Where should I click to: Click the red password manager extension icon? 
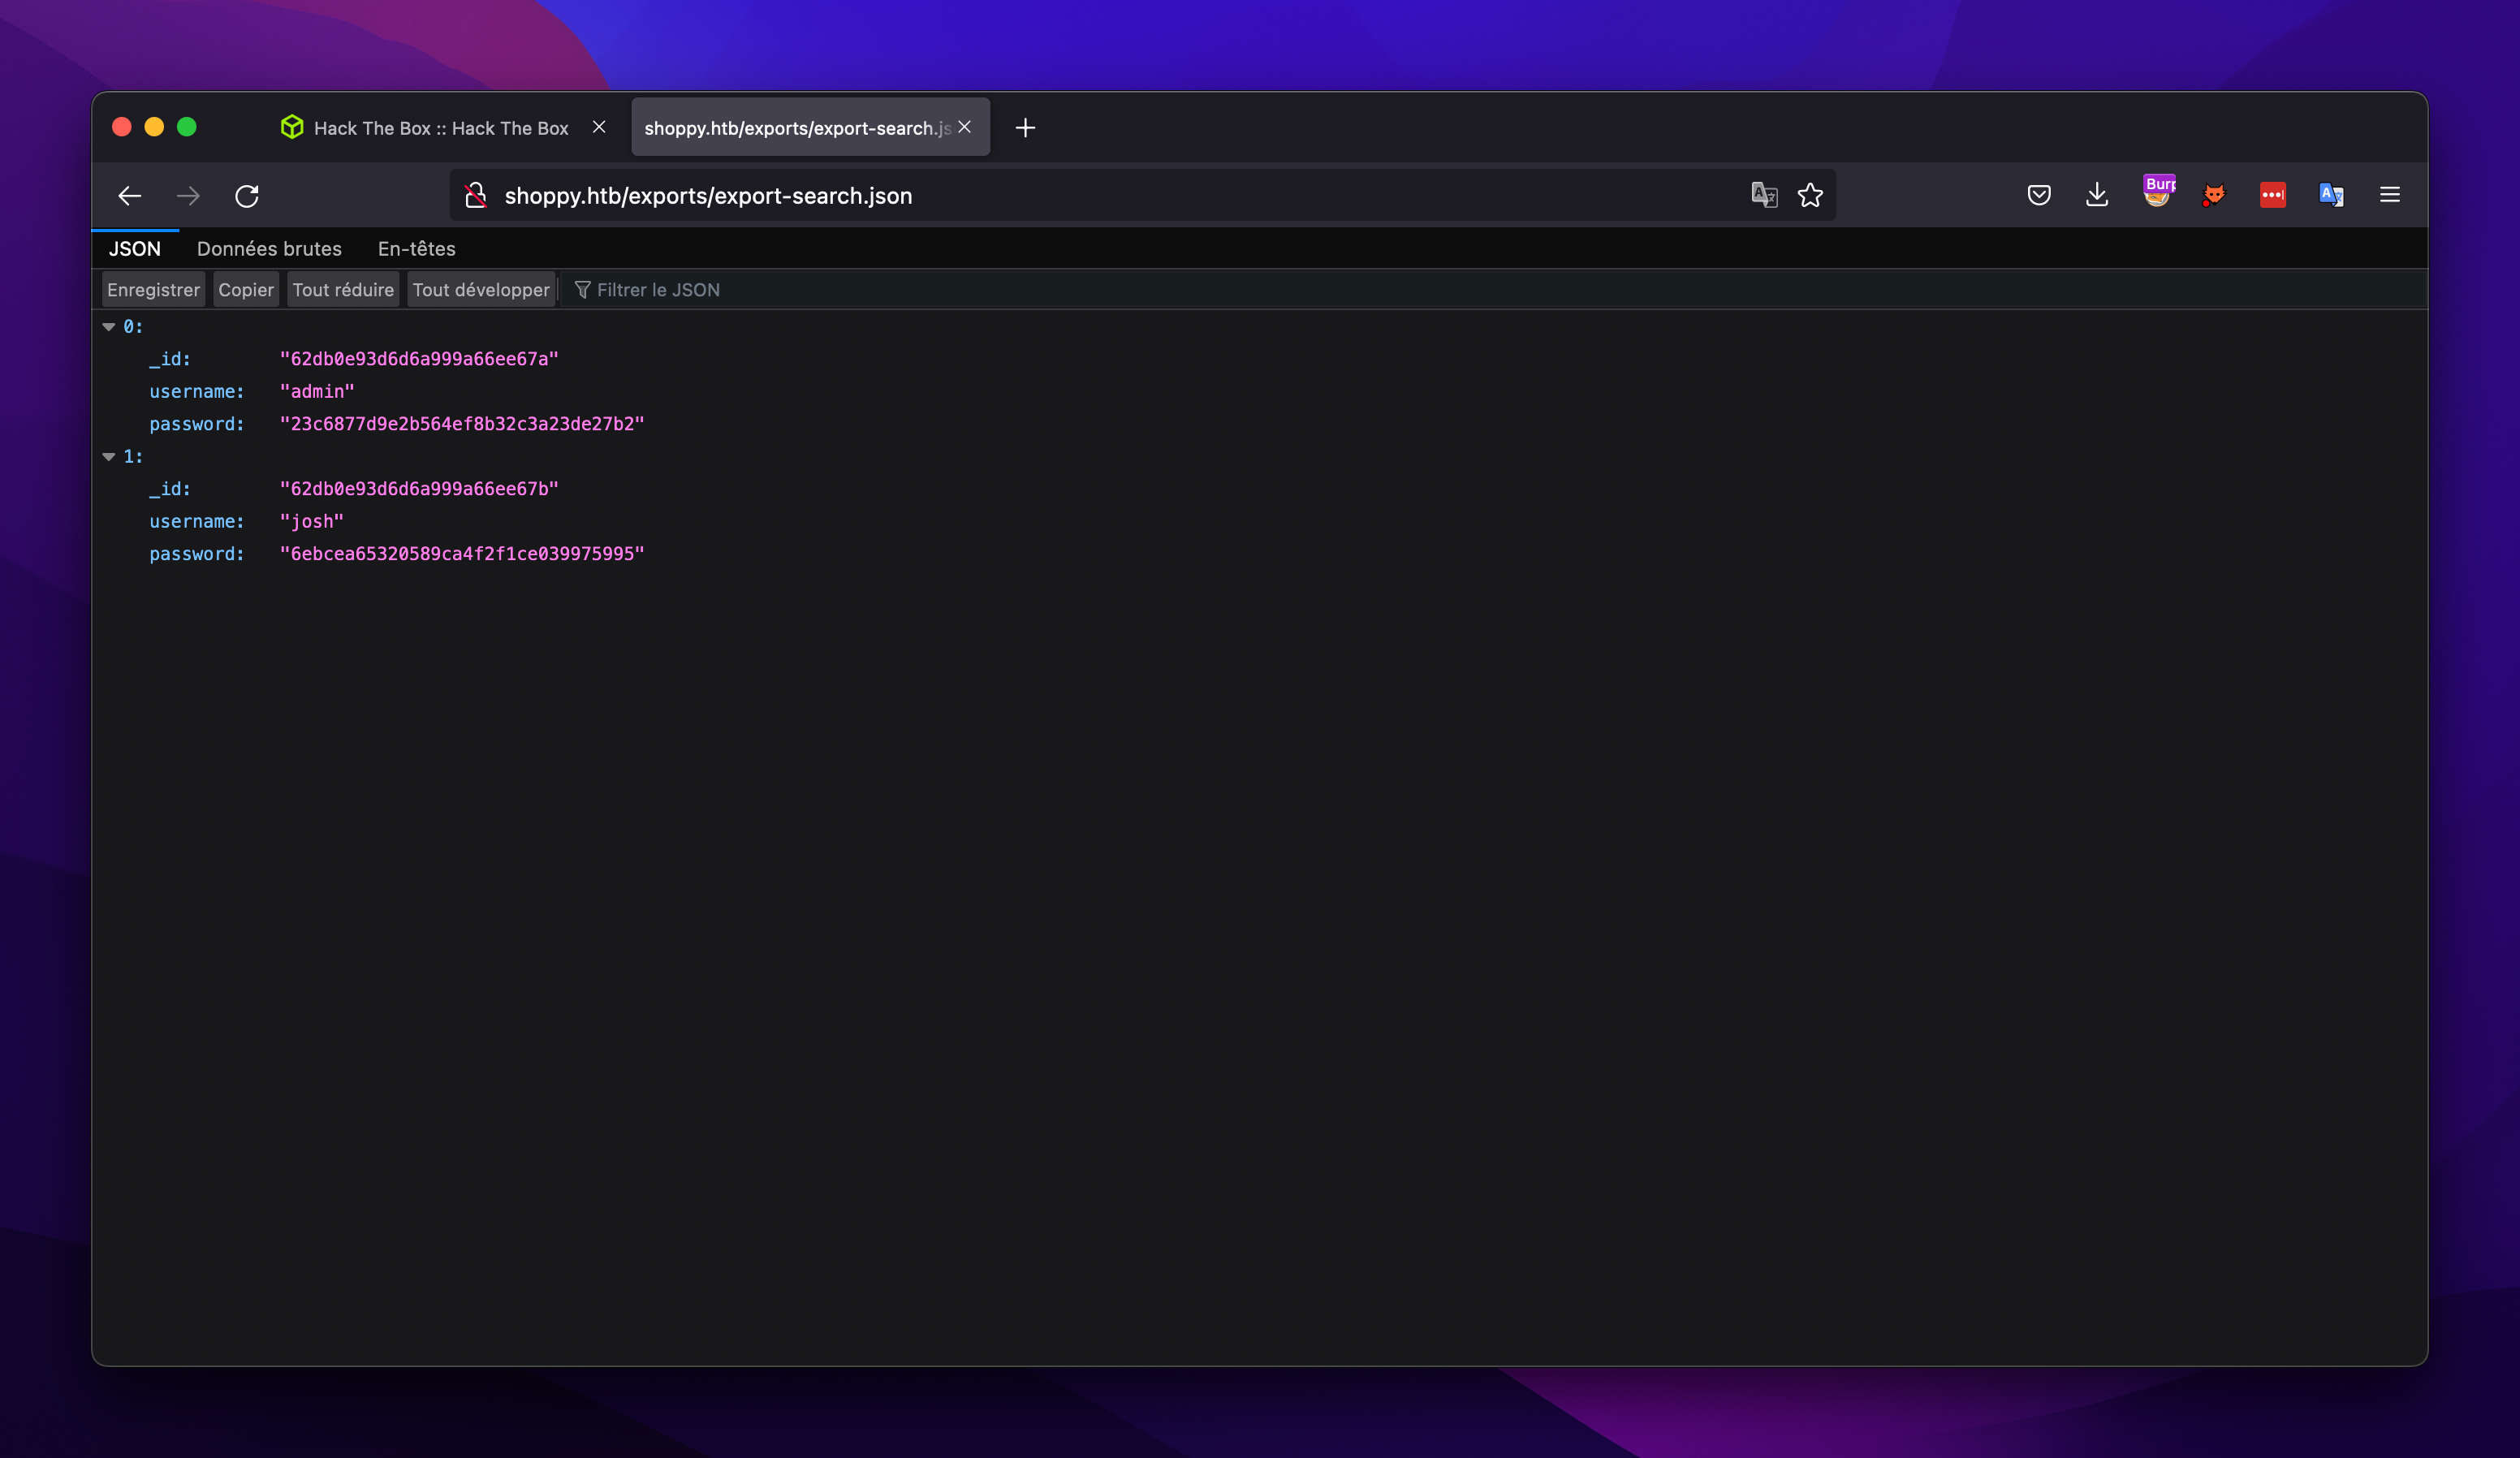click(2272, 195)
